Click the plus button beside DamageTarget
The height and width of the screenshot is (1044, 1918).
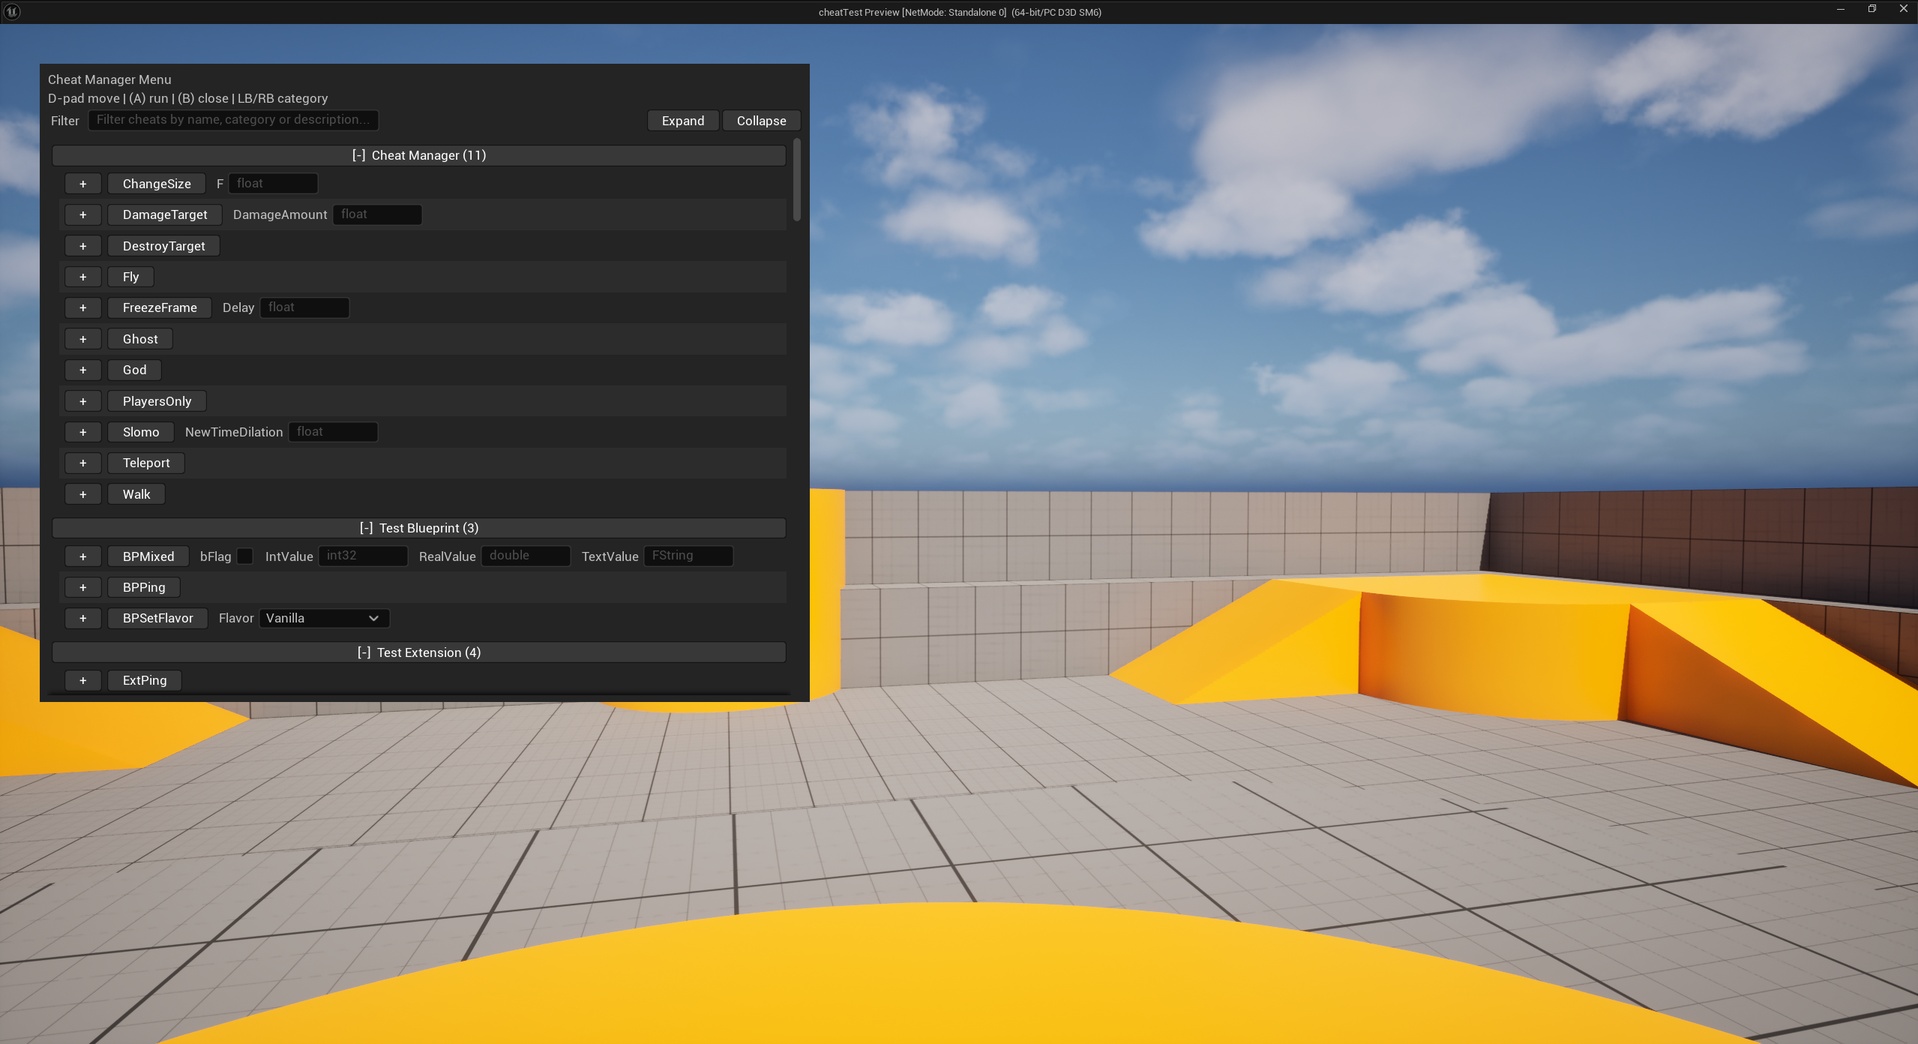pyautogui.click(x=83, y=215)
